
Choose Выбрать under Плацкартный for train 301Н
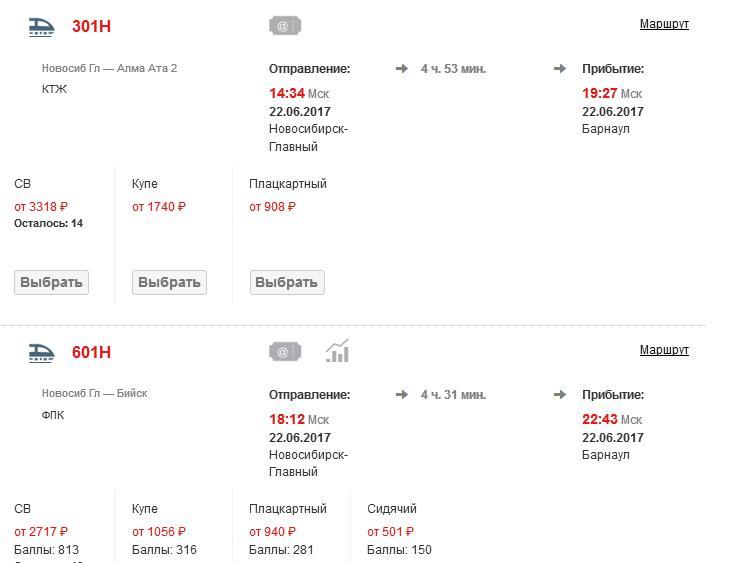(x=287, y=283)
